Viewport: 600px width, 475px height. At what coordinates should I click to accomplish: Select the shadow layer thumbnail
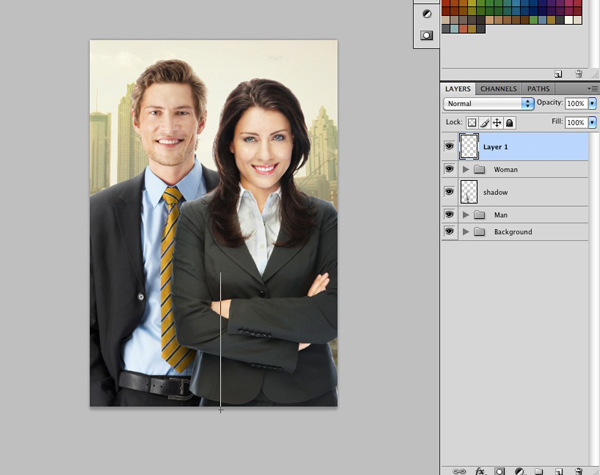tap(469, 192)
